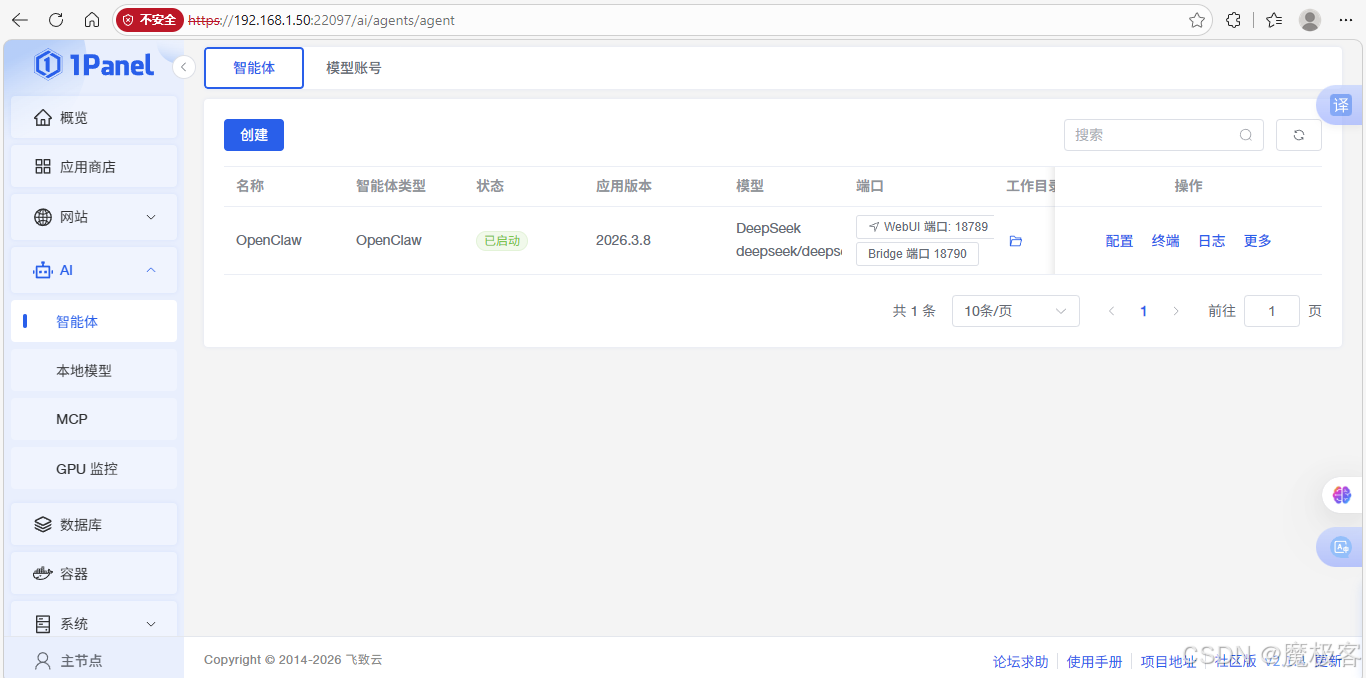1366x678 pixels.
Task: Open browser extensions puzzle icon
Action: pos(1234,20)
